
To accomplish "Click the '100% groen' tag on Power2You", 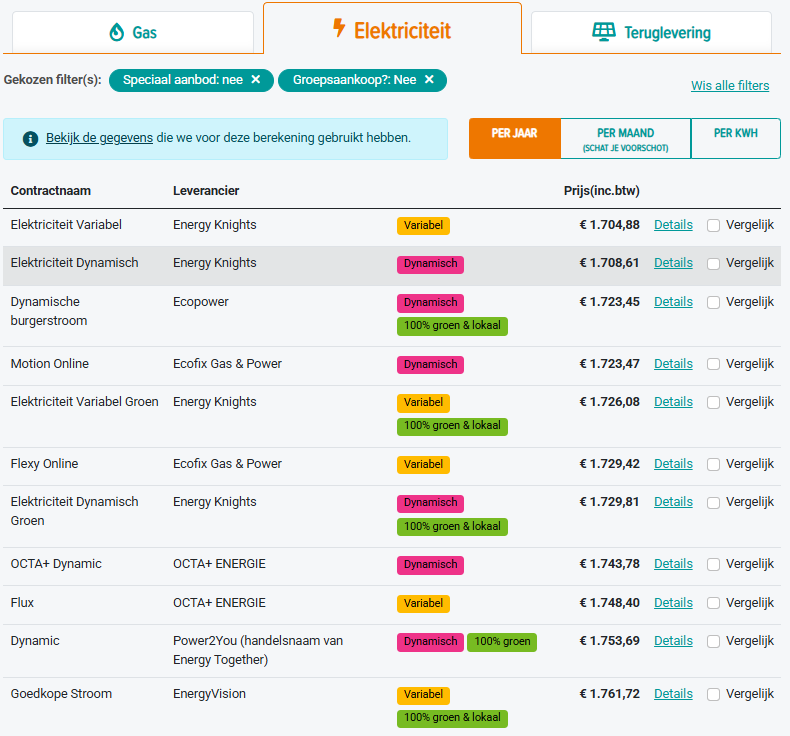I will click(502, 642).
